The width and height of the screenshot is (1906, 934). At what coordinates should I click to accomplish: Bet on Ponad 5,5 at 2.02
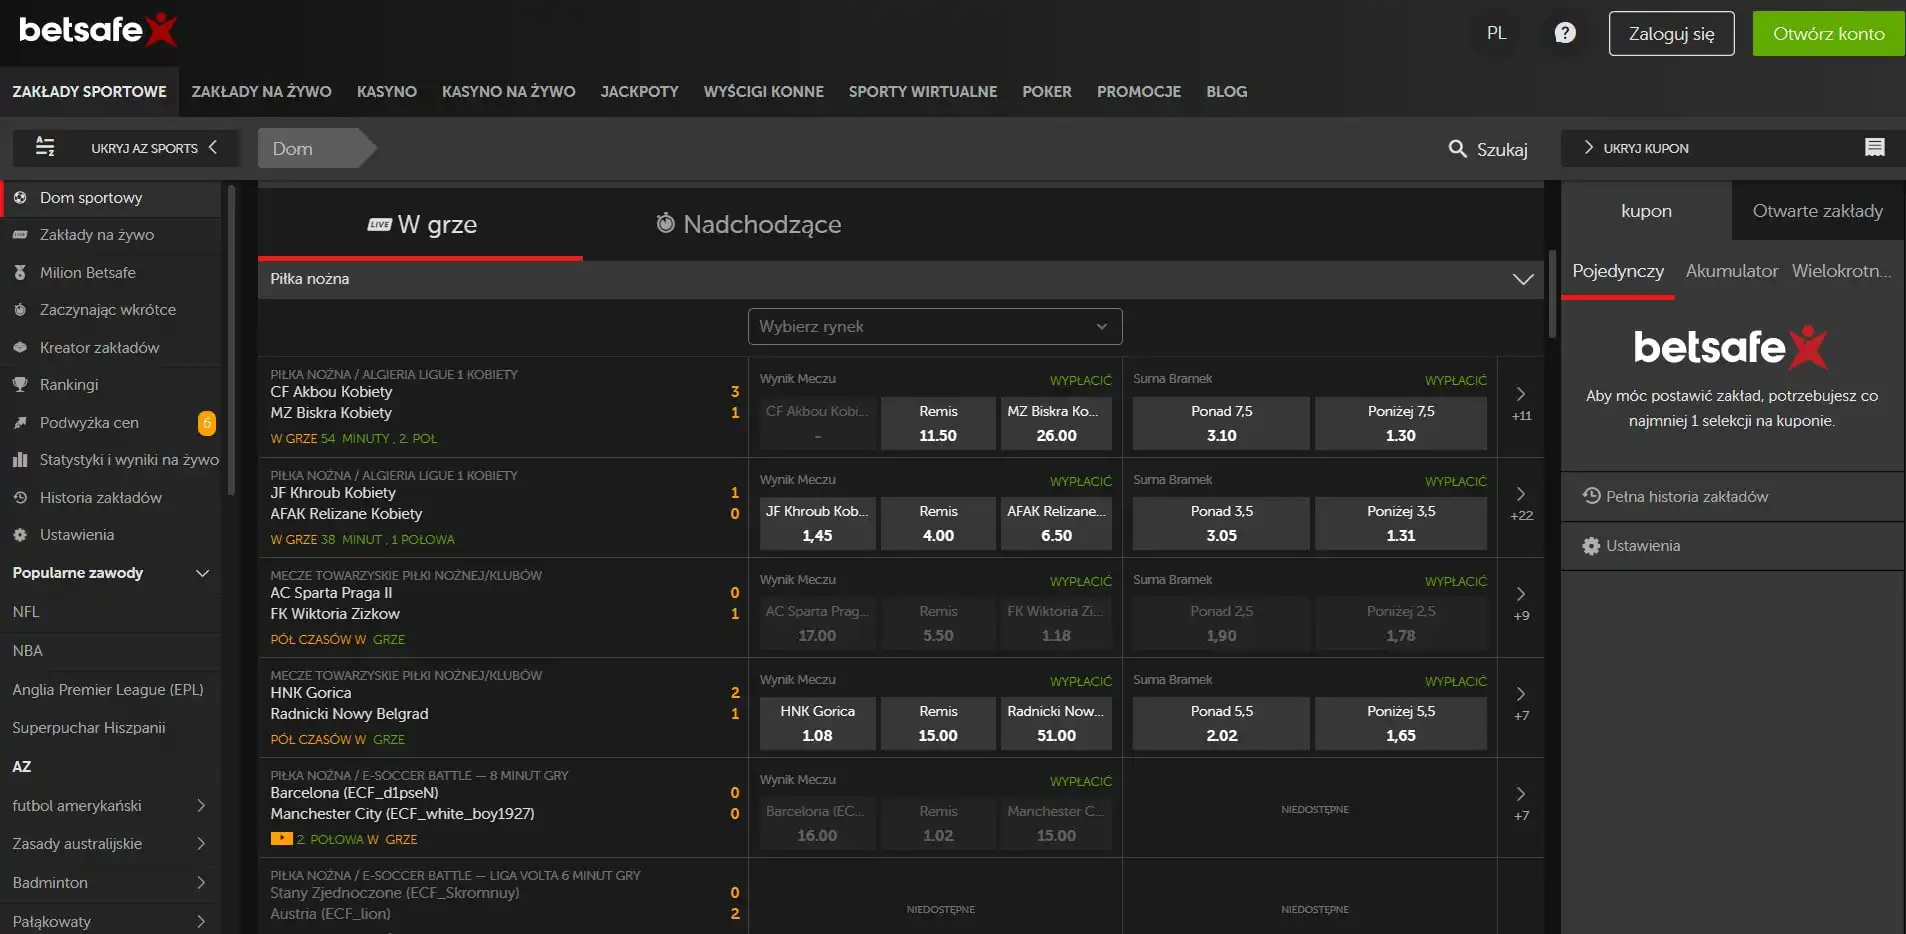tap(1221, 723)
